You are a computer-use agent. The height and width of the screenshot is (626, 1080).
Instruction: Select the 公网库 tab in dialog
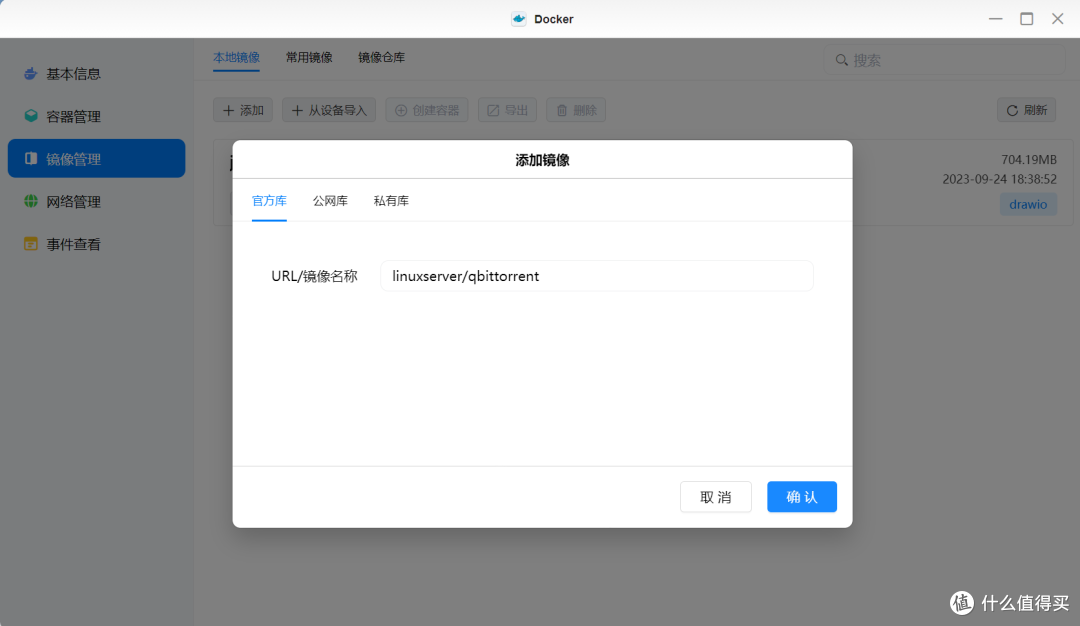330,201
